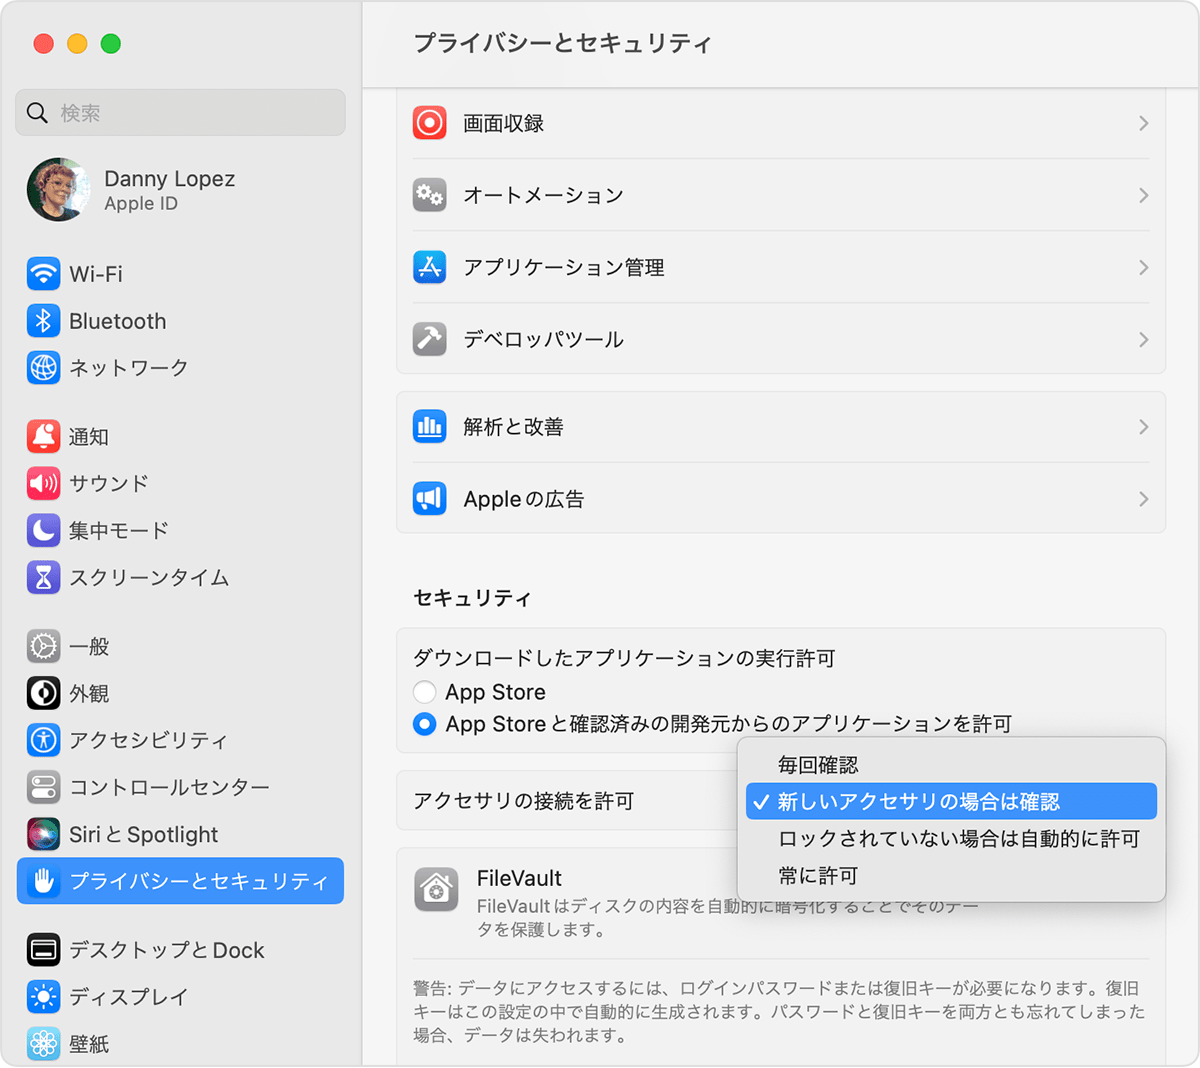Screen dimensions: 1200x1068
Task: Expand アプリケーション管理 row chevron
Action: [1143, 267]
